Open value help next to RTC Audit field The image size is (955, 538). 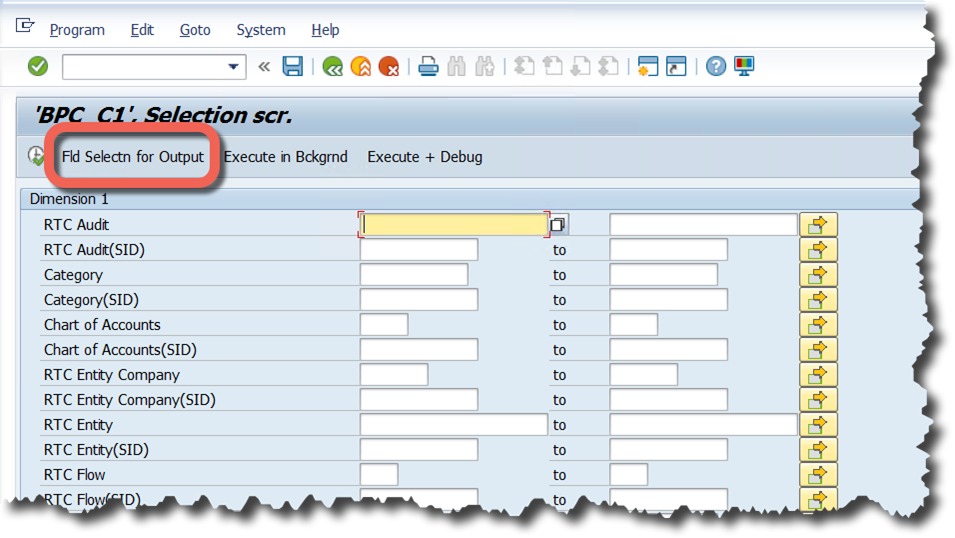click(558, 225)
